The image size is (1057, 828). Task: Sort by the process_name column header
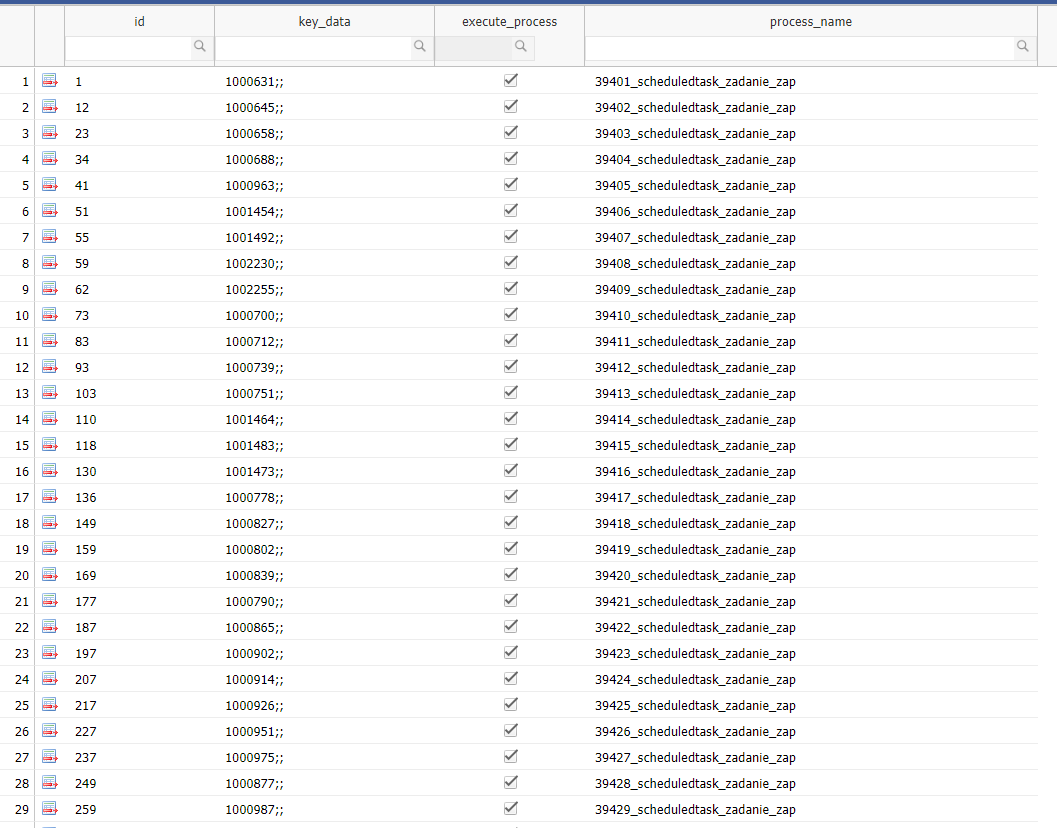click(x=810, y=21)
